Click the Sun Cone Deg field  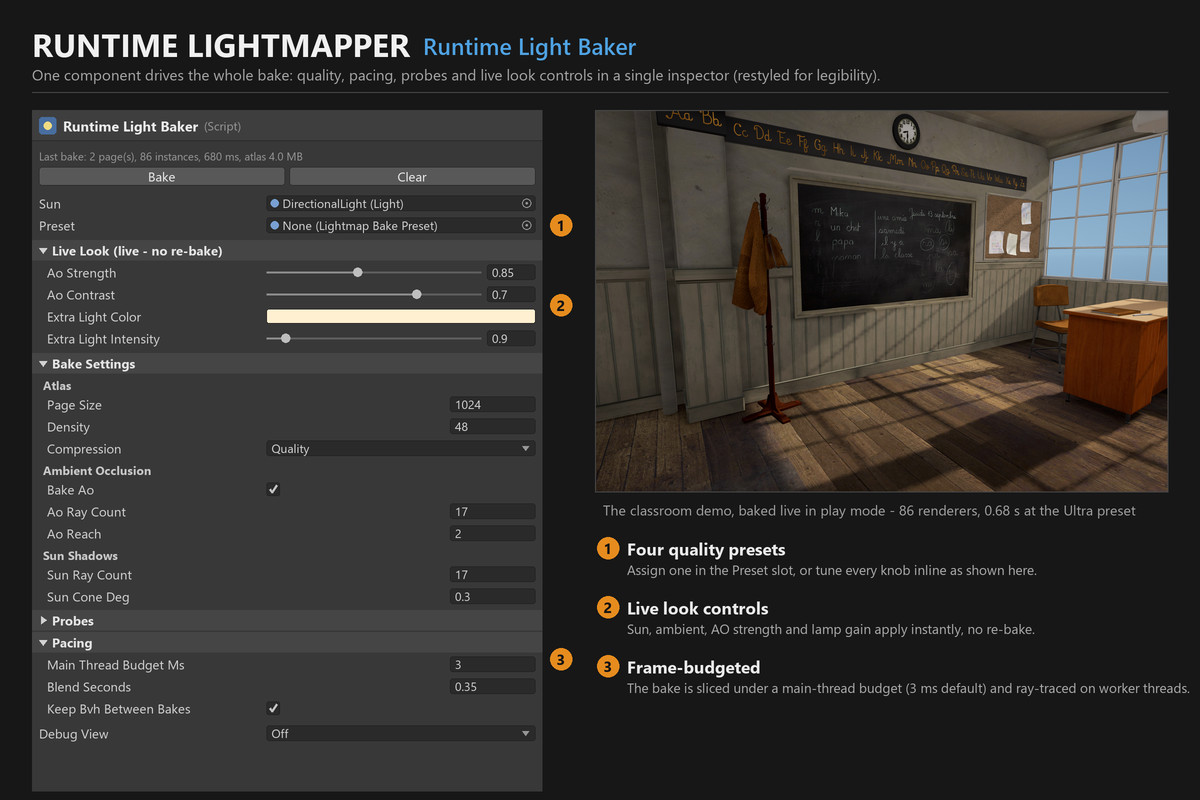(x=493, y=597)
